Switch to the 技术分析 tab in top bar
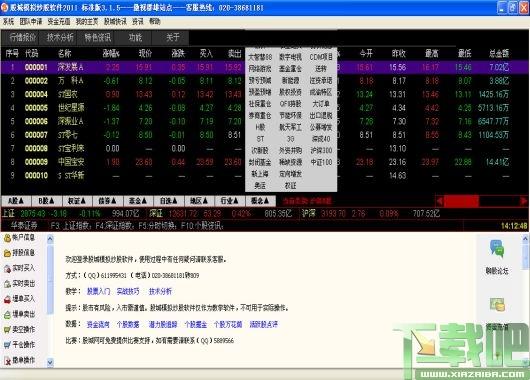The image size is (530, 380). [60, 38]
